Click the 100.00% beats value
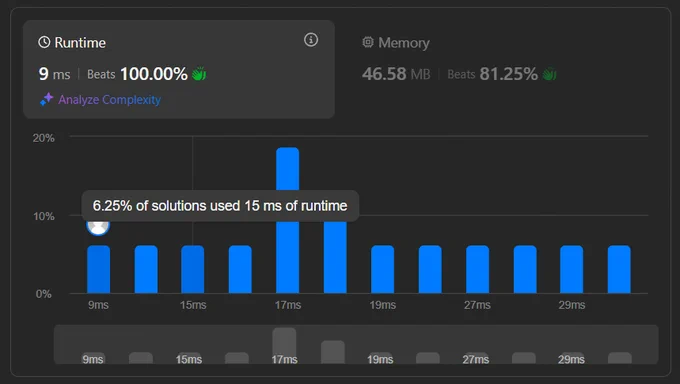This screenshot has height=384, width=680. [x=154, y=74]
